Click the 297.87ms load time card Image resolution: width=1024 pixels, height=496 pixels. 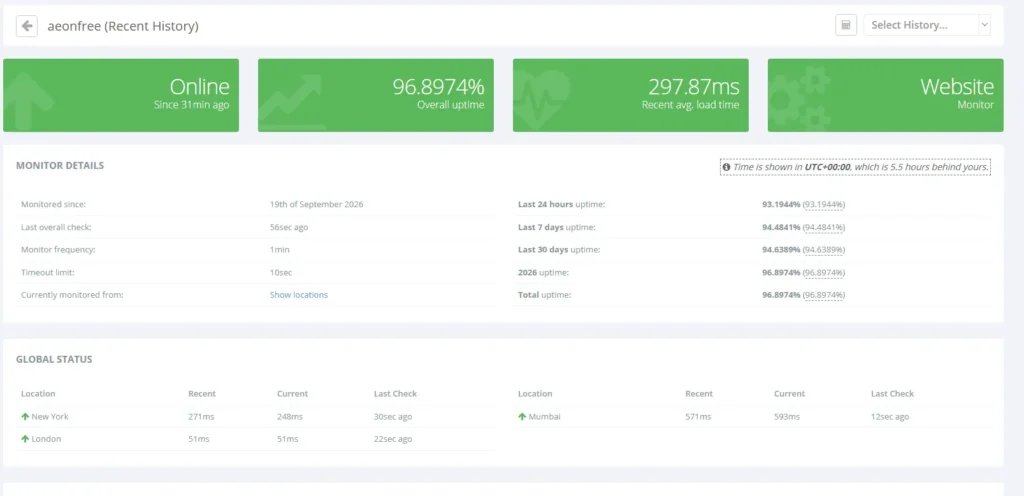point(630,95)
